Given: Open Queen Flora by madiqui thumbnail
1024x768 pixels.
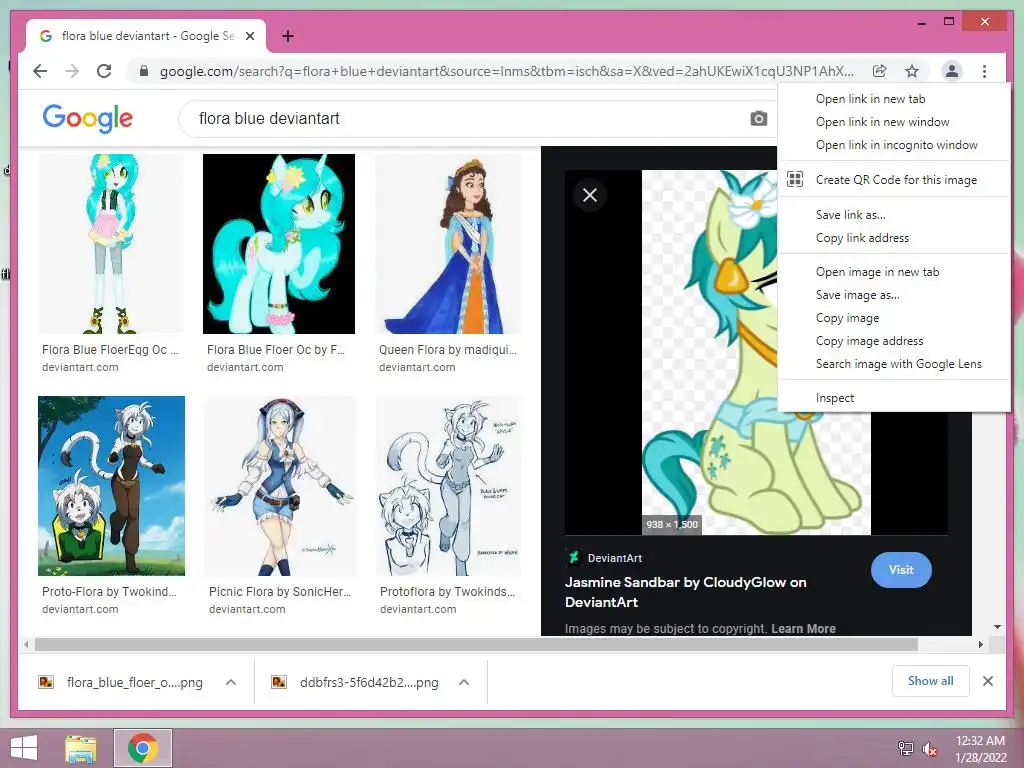Looking at the screenshot, I should coord(448,244).
